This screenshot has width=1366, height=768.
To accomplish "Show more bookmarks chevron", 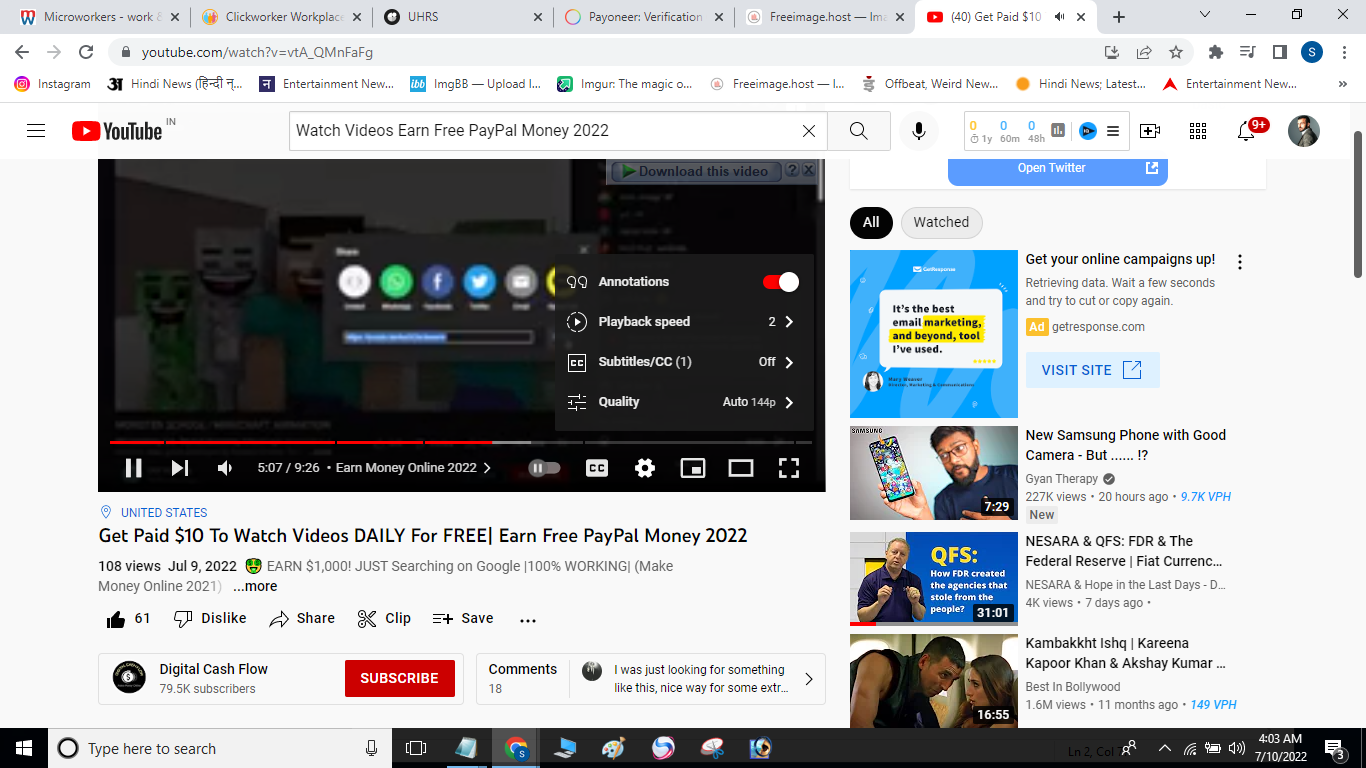I will click(1342, 84).
